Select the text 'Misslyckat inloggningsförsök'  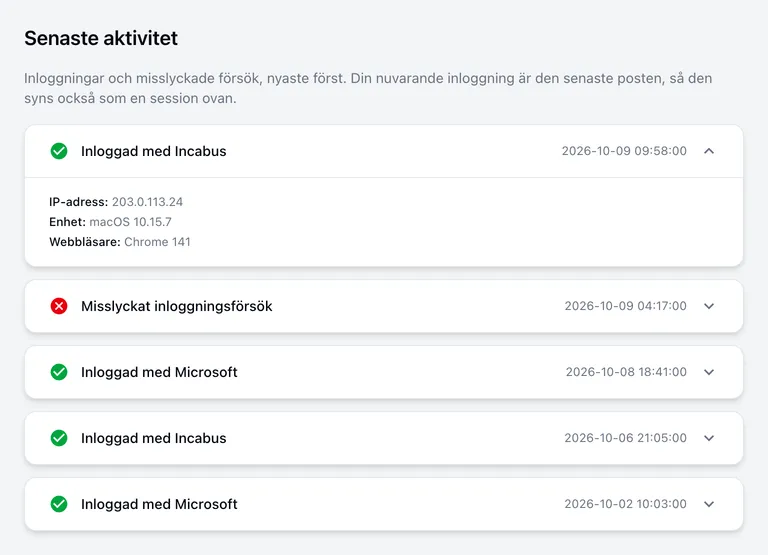point(176,306)
